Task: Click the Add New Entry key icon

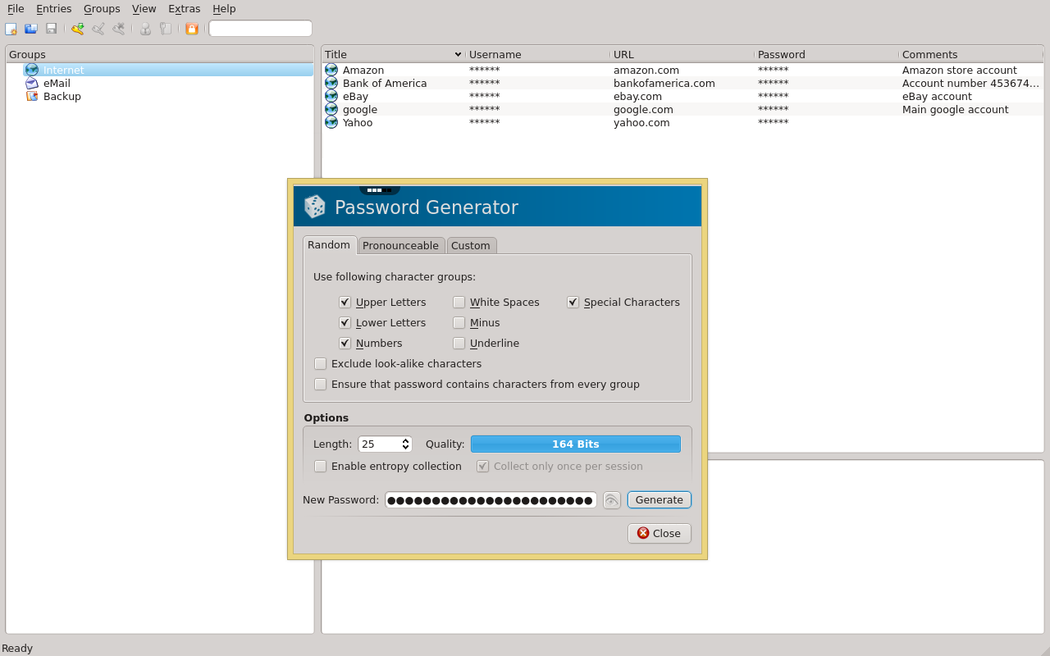Action: point(77,29)
